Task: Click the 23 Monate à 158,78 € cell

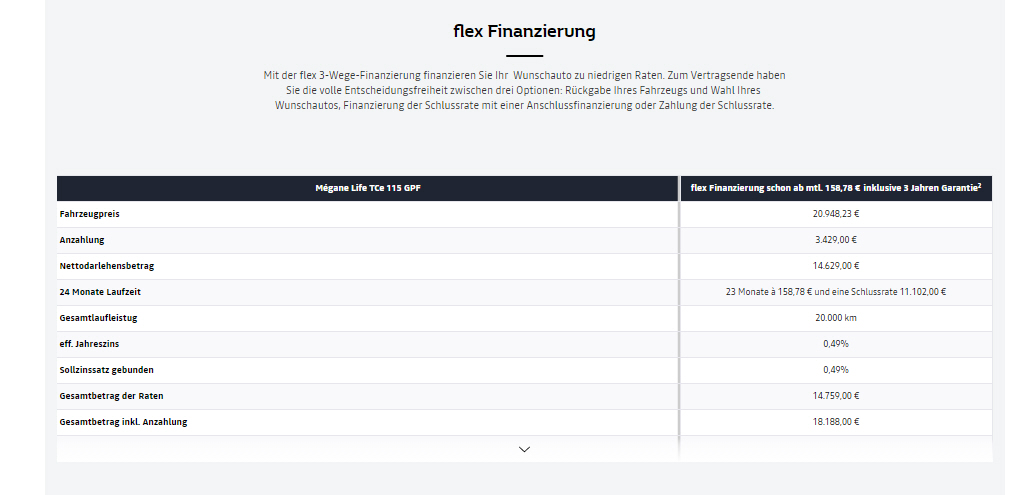Action: pos(836,292)
